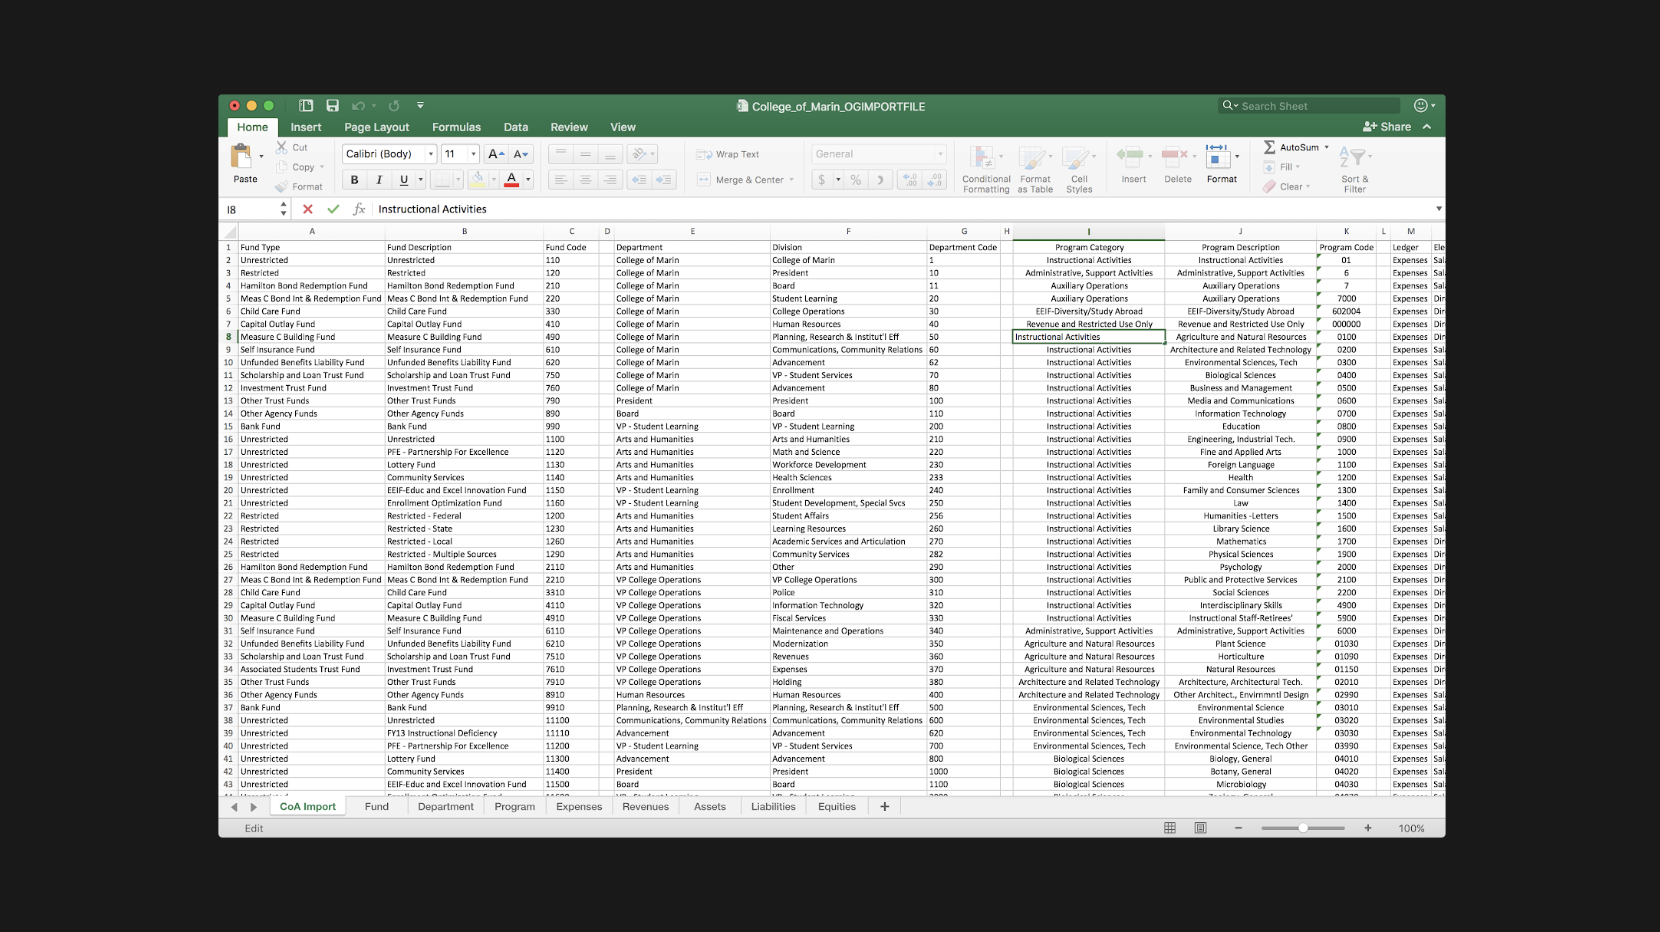The height and width of the screenshot is (932, 1660).
Task: Click the Search Sheet field
Action: (x=1309, y=105)
